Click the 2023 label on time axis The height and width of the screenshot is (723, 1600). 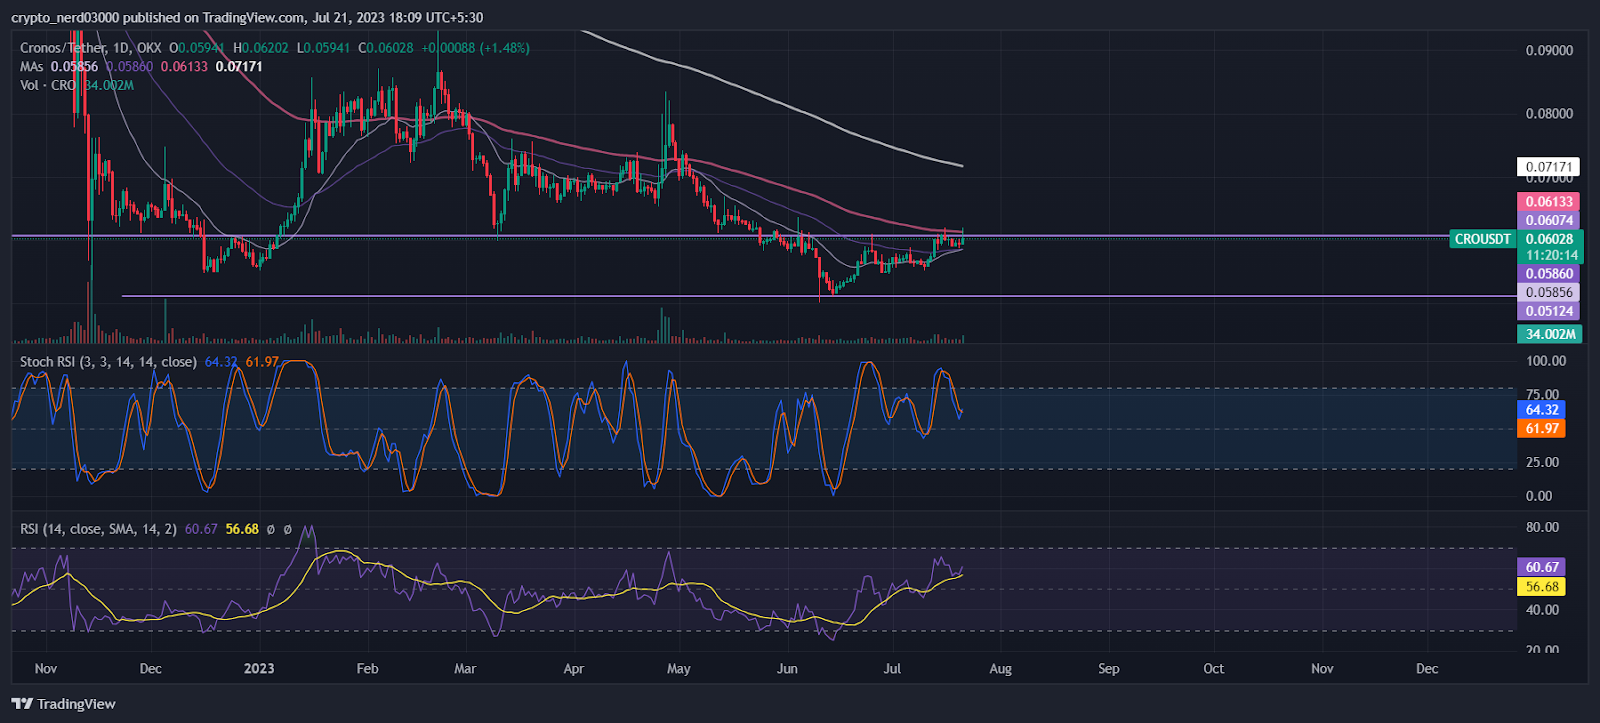point(259,669)
